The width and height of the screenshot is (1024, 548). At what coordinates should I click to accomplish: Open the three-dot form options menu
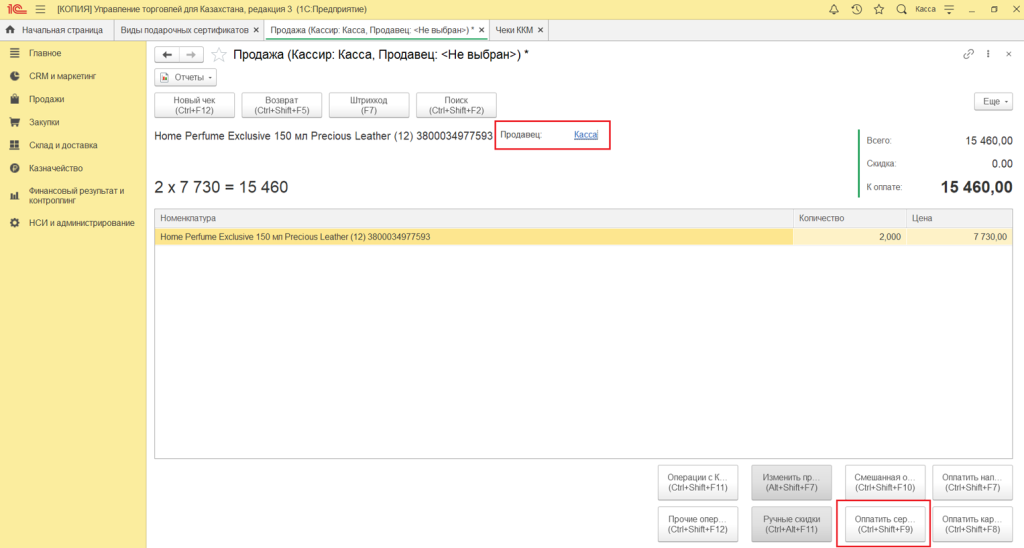[988, 54]
